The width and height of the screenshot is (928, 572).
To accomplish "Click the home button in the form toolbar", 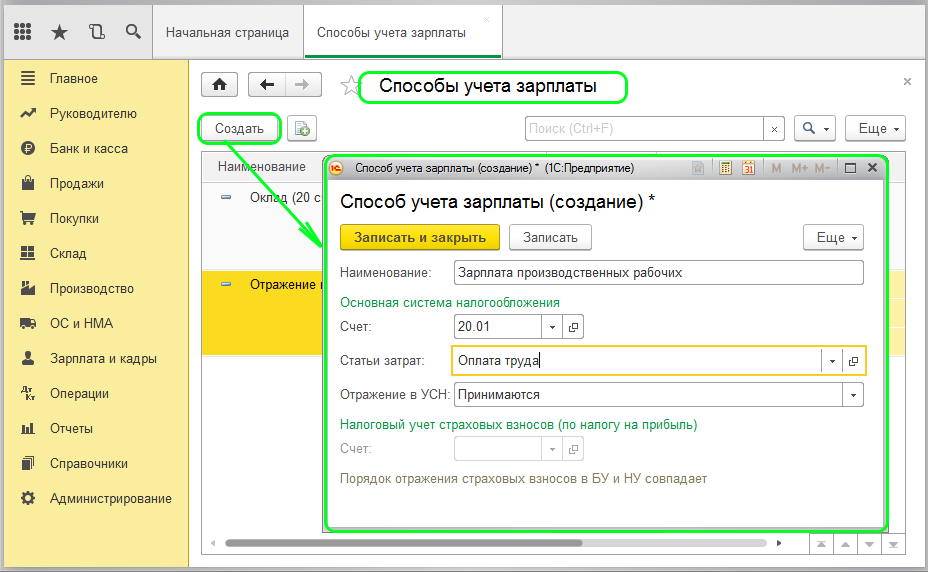I will click(220, 85).
